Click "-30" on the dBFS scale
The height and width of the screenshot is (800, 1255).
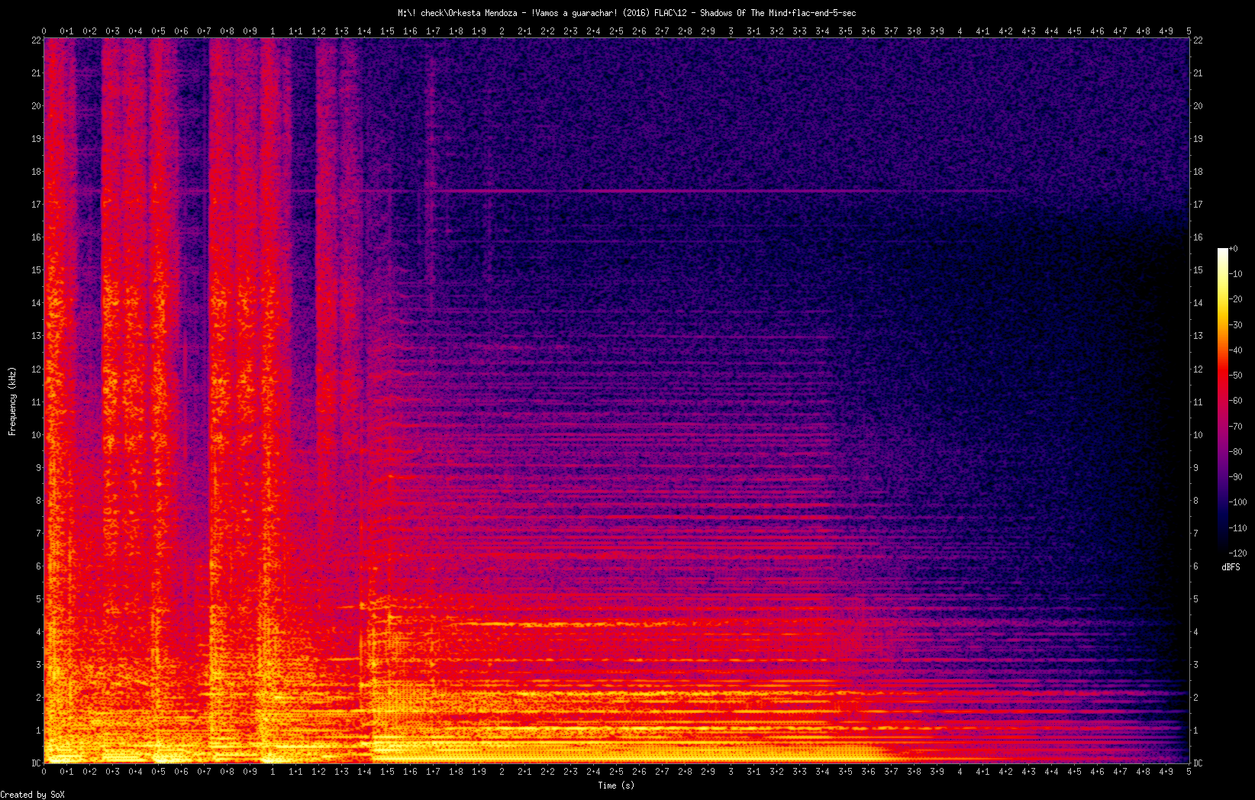point(1237,325)
